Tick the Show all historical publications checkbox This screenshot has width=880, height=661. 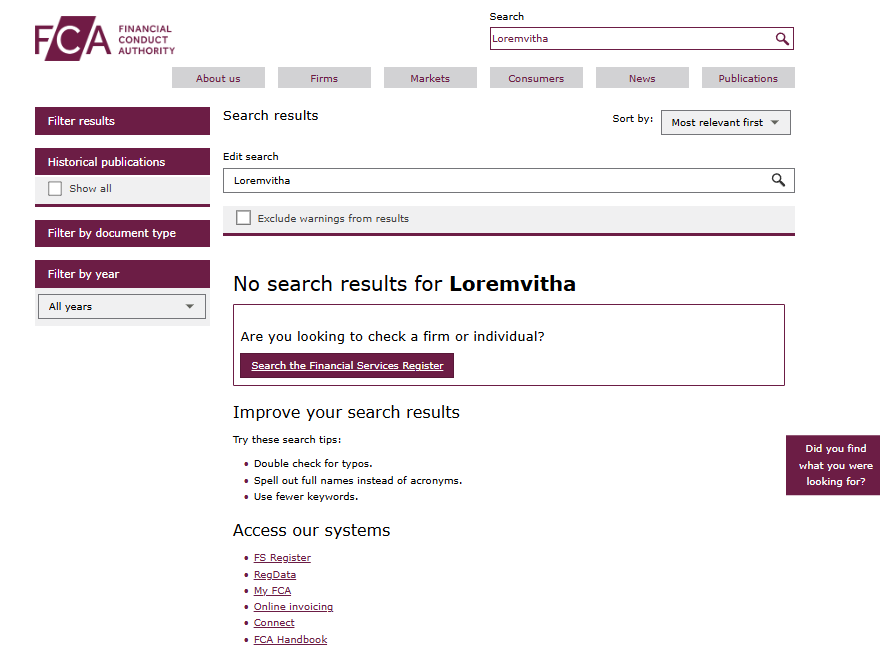tap(55, 188)
